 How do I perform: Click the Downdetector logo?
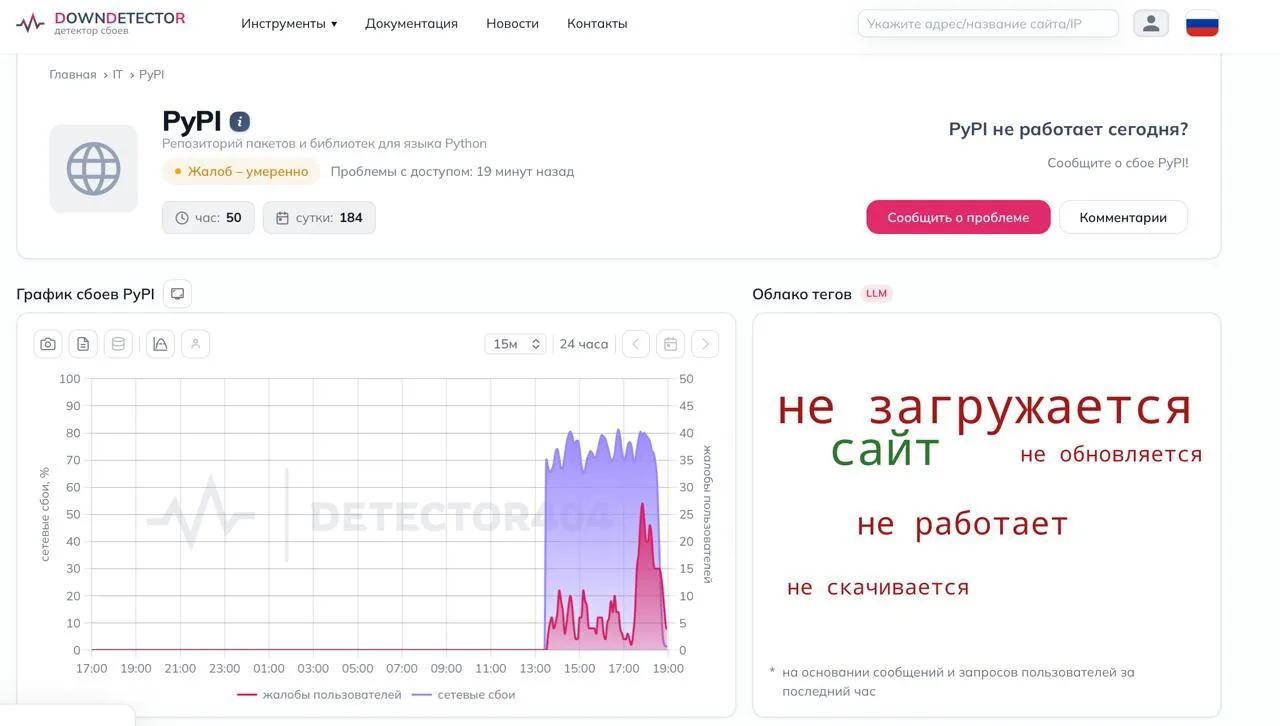click(100, 23)
